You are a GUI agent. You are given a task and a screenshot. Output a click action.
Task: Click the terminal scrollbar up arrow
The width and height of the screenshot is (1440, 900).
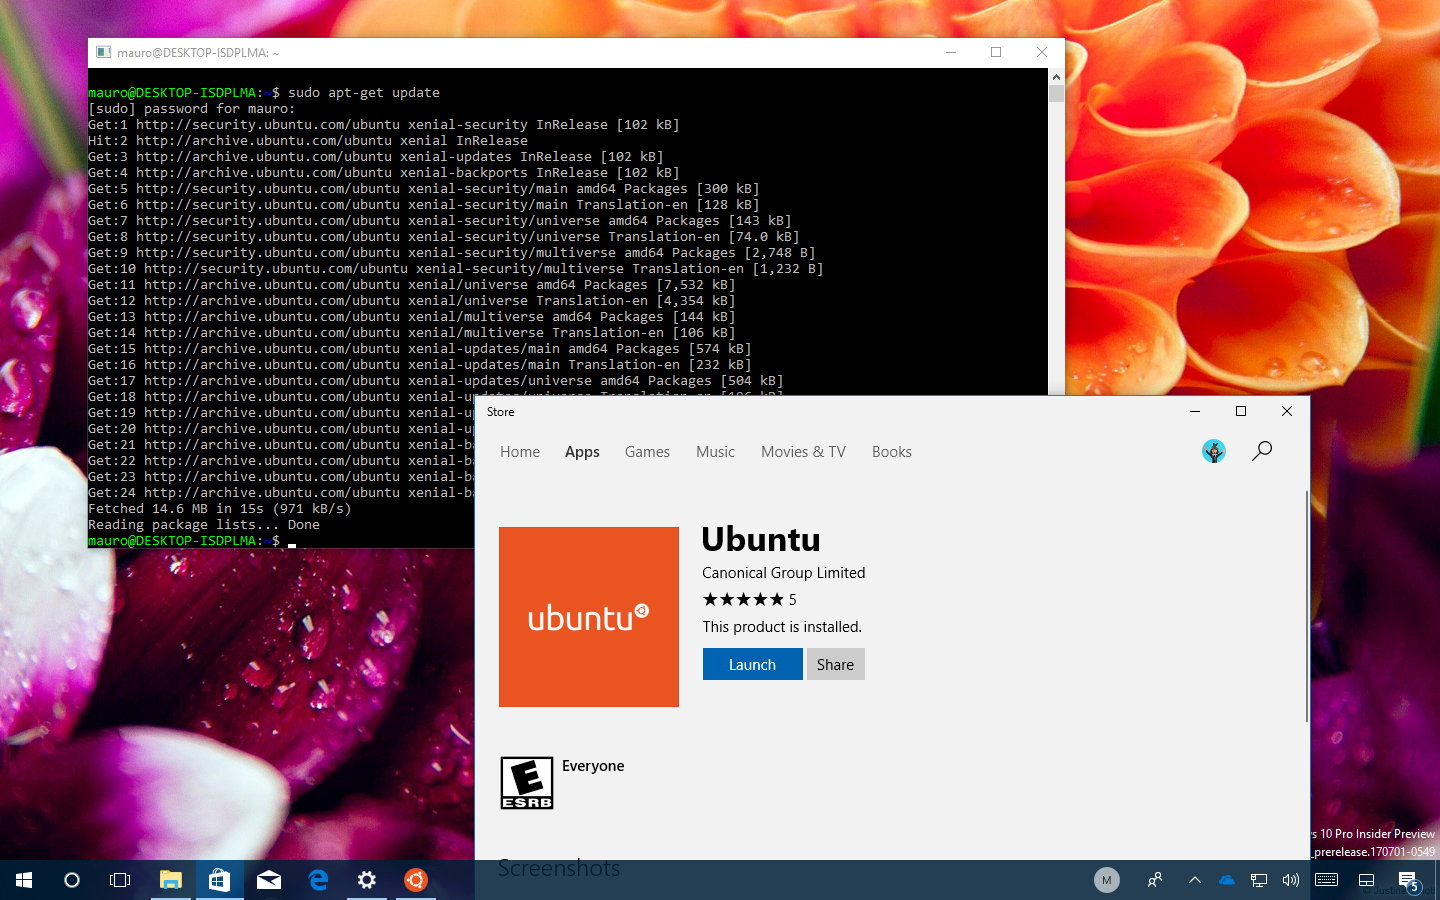(x=1056, y=76)
